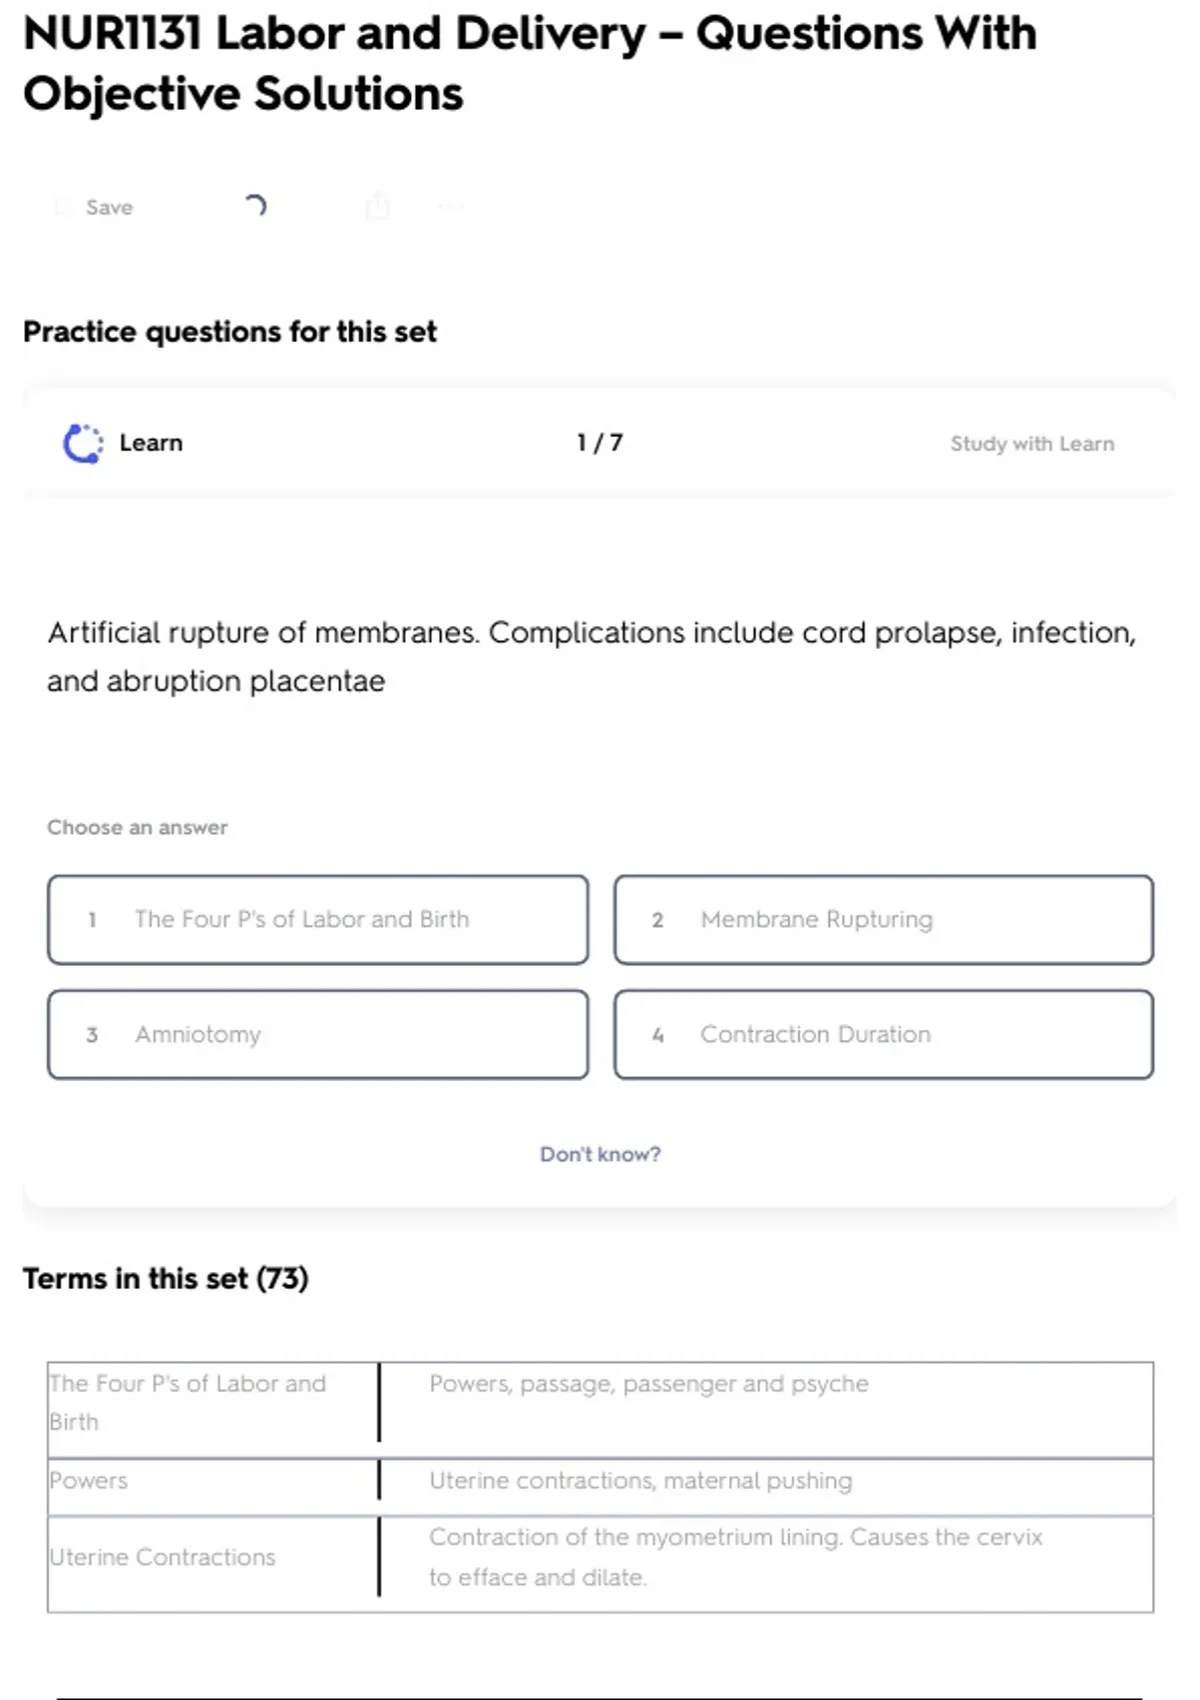Click the 'Powers' term in the table

coord(89,1480)
